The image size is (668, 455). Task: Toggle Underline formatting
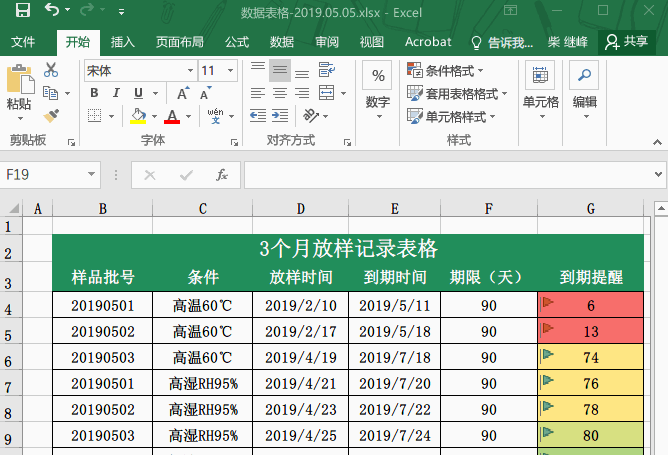point(138,93)
